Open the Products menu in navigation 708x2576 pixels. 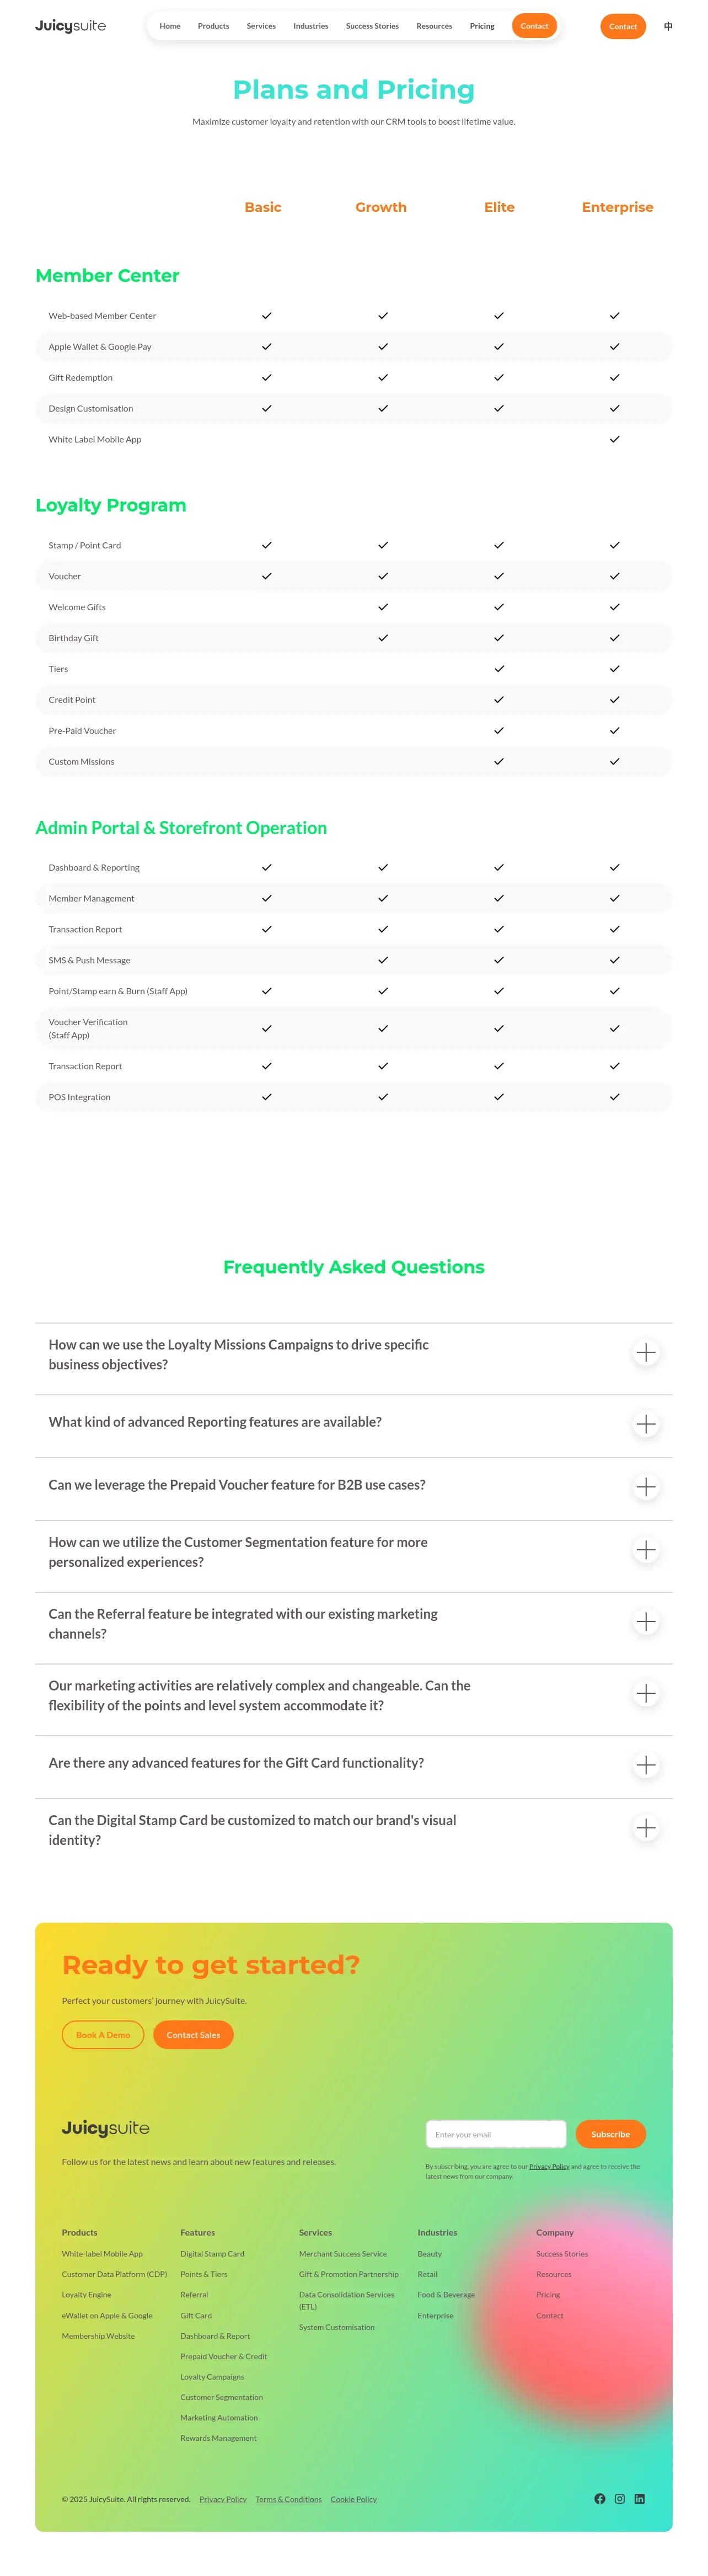[213, 26]
